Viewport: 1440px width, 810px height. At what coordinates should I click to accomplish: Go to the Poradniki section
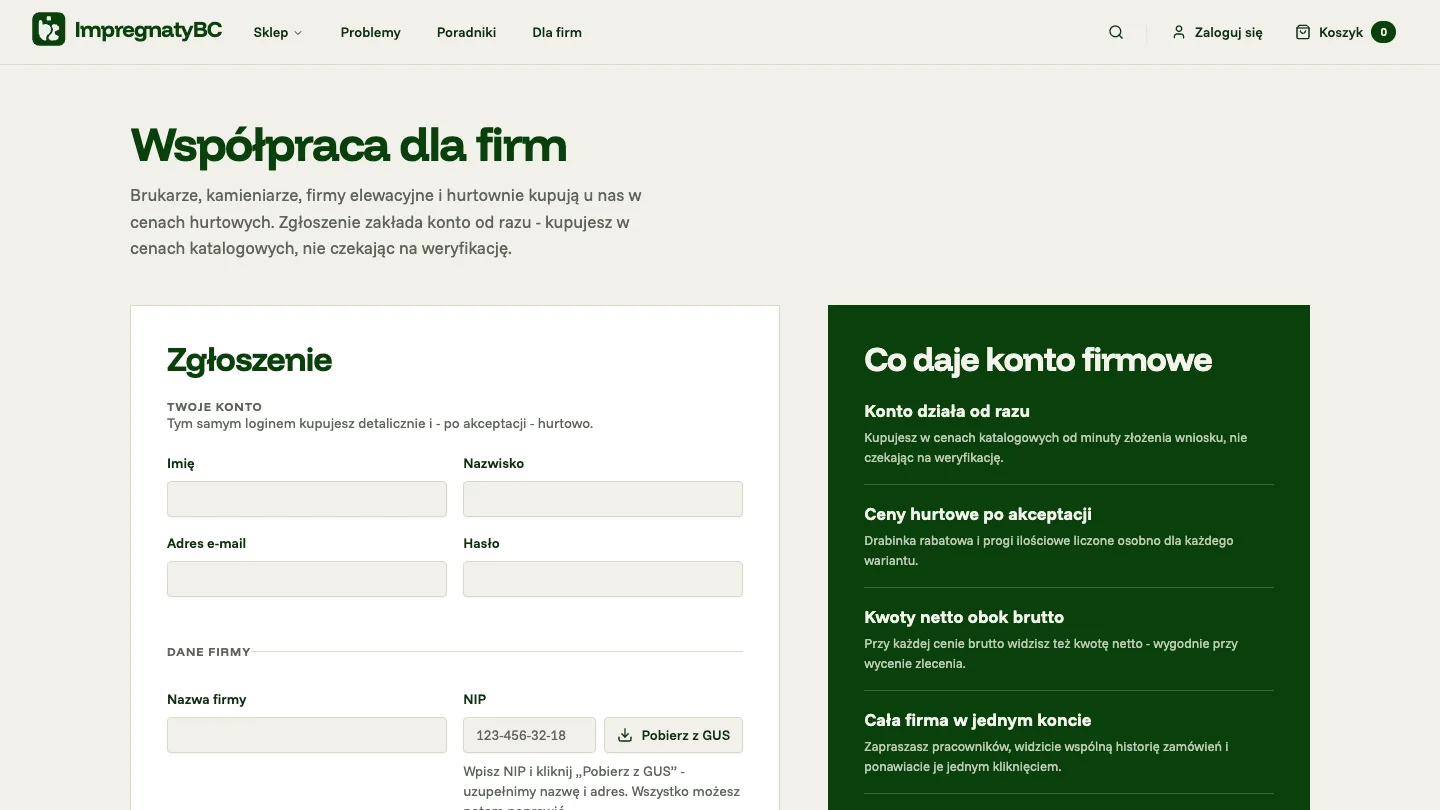coord(466,32)
